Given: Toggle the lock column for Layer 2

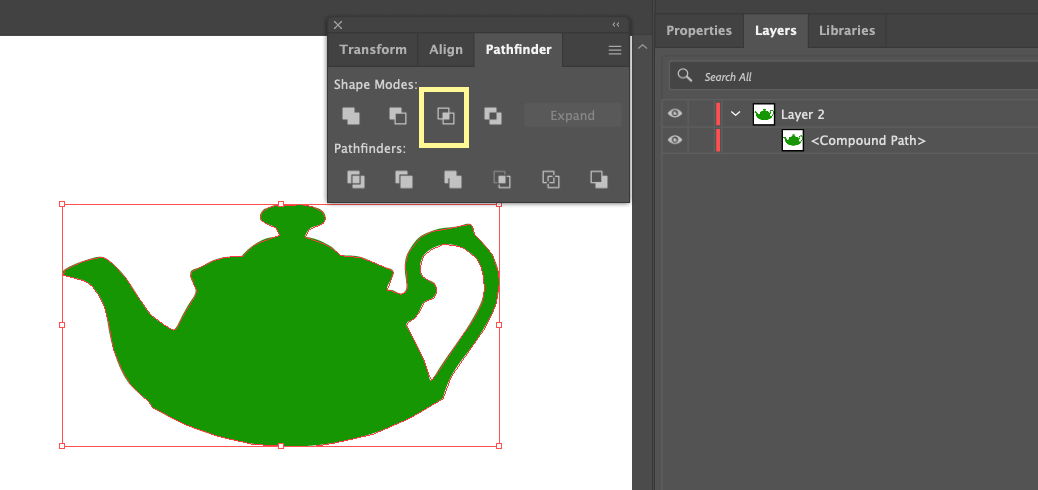Looking at the screenshot, I should [x=700, y=114].
